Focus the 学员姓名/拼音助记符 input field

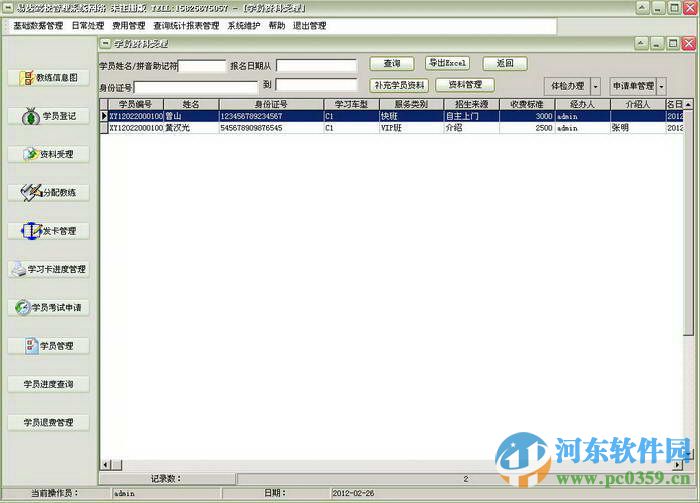pos(202,66)
